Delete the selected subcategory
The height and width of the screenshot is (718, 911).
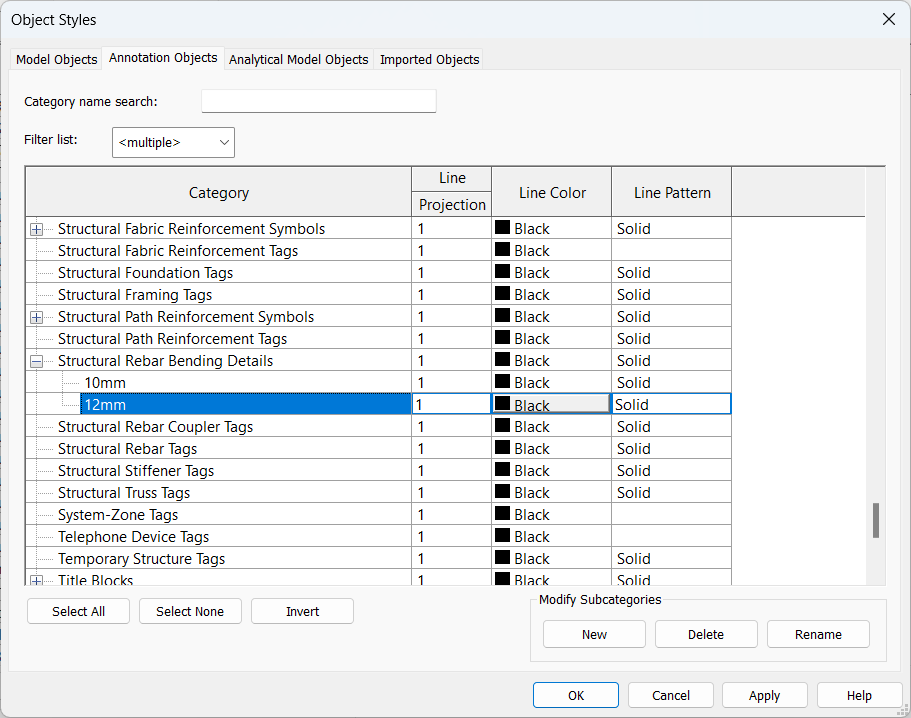point(706,633)
